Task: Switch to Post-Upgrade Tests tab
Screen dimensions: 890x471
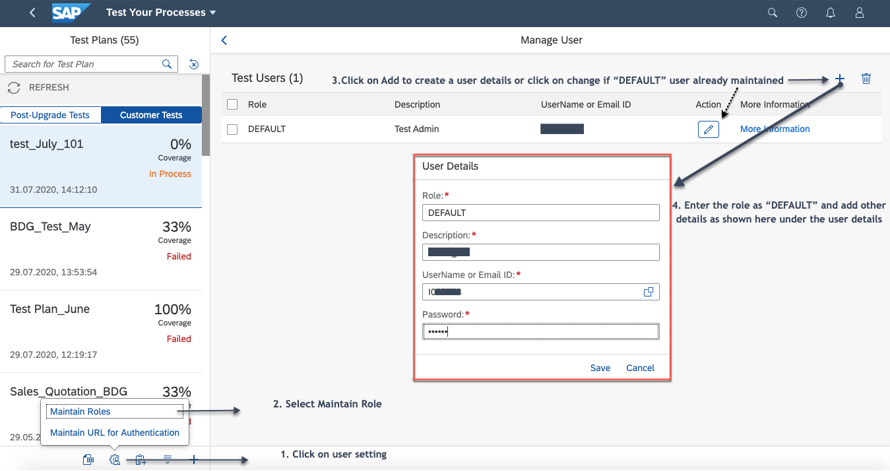Action: [50, 115]
